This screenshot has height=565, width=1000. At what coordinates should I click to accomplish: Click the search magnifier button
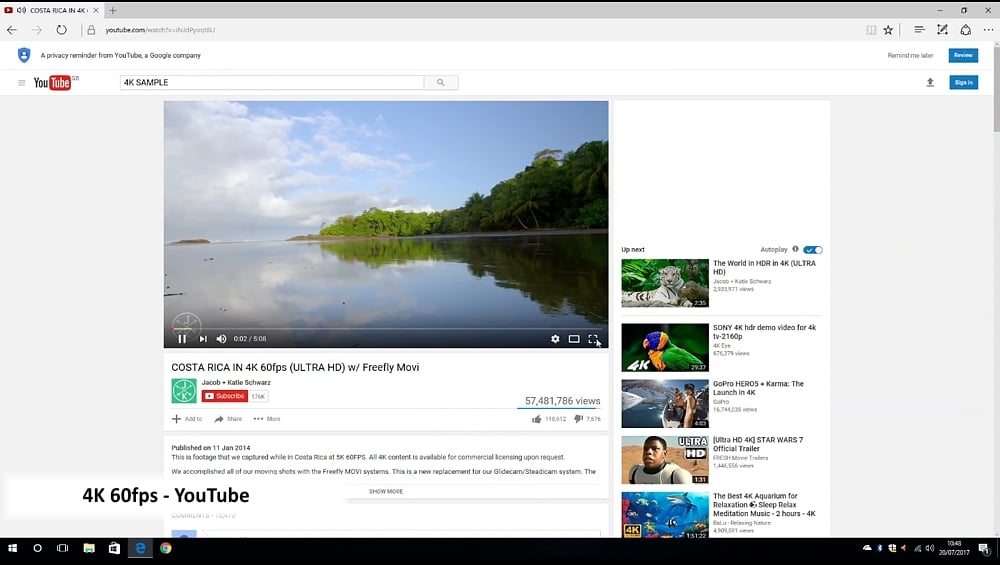(x=441, y=82)
